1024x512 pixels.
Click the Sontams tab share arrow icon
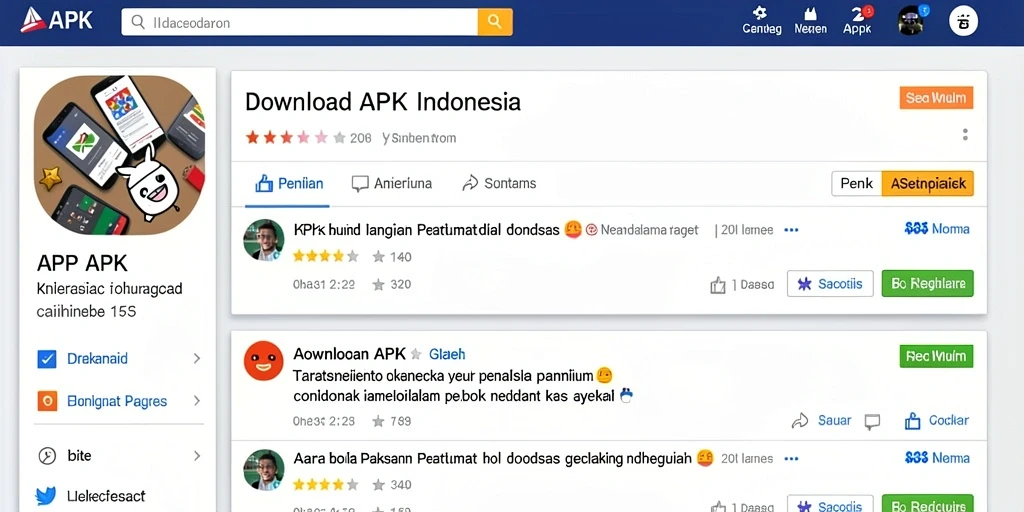pyautogui.click(x=470, y=184)
